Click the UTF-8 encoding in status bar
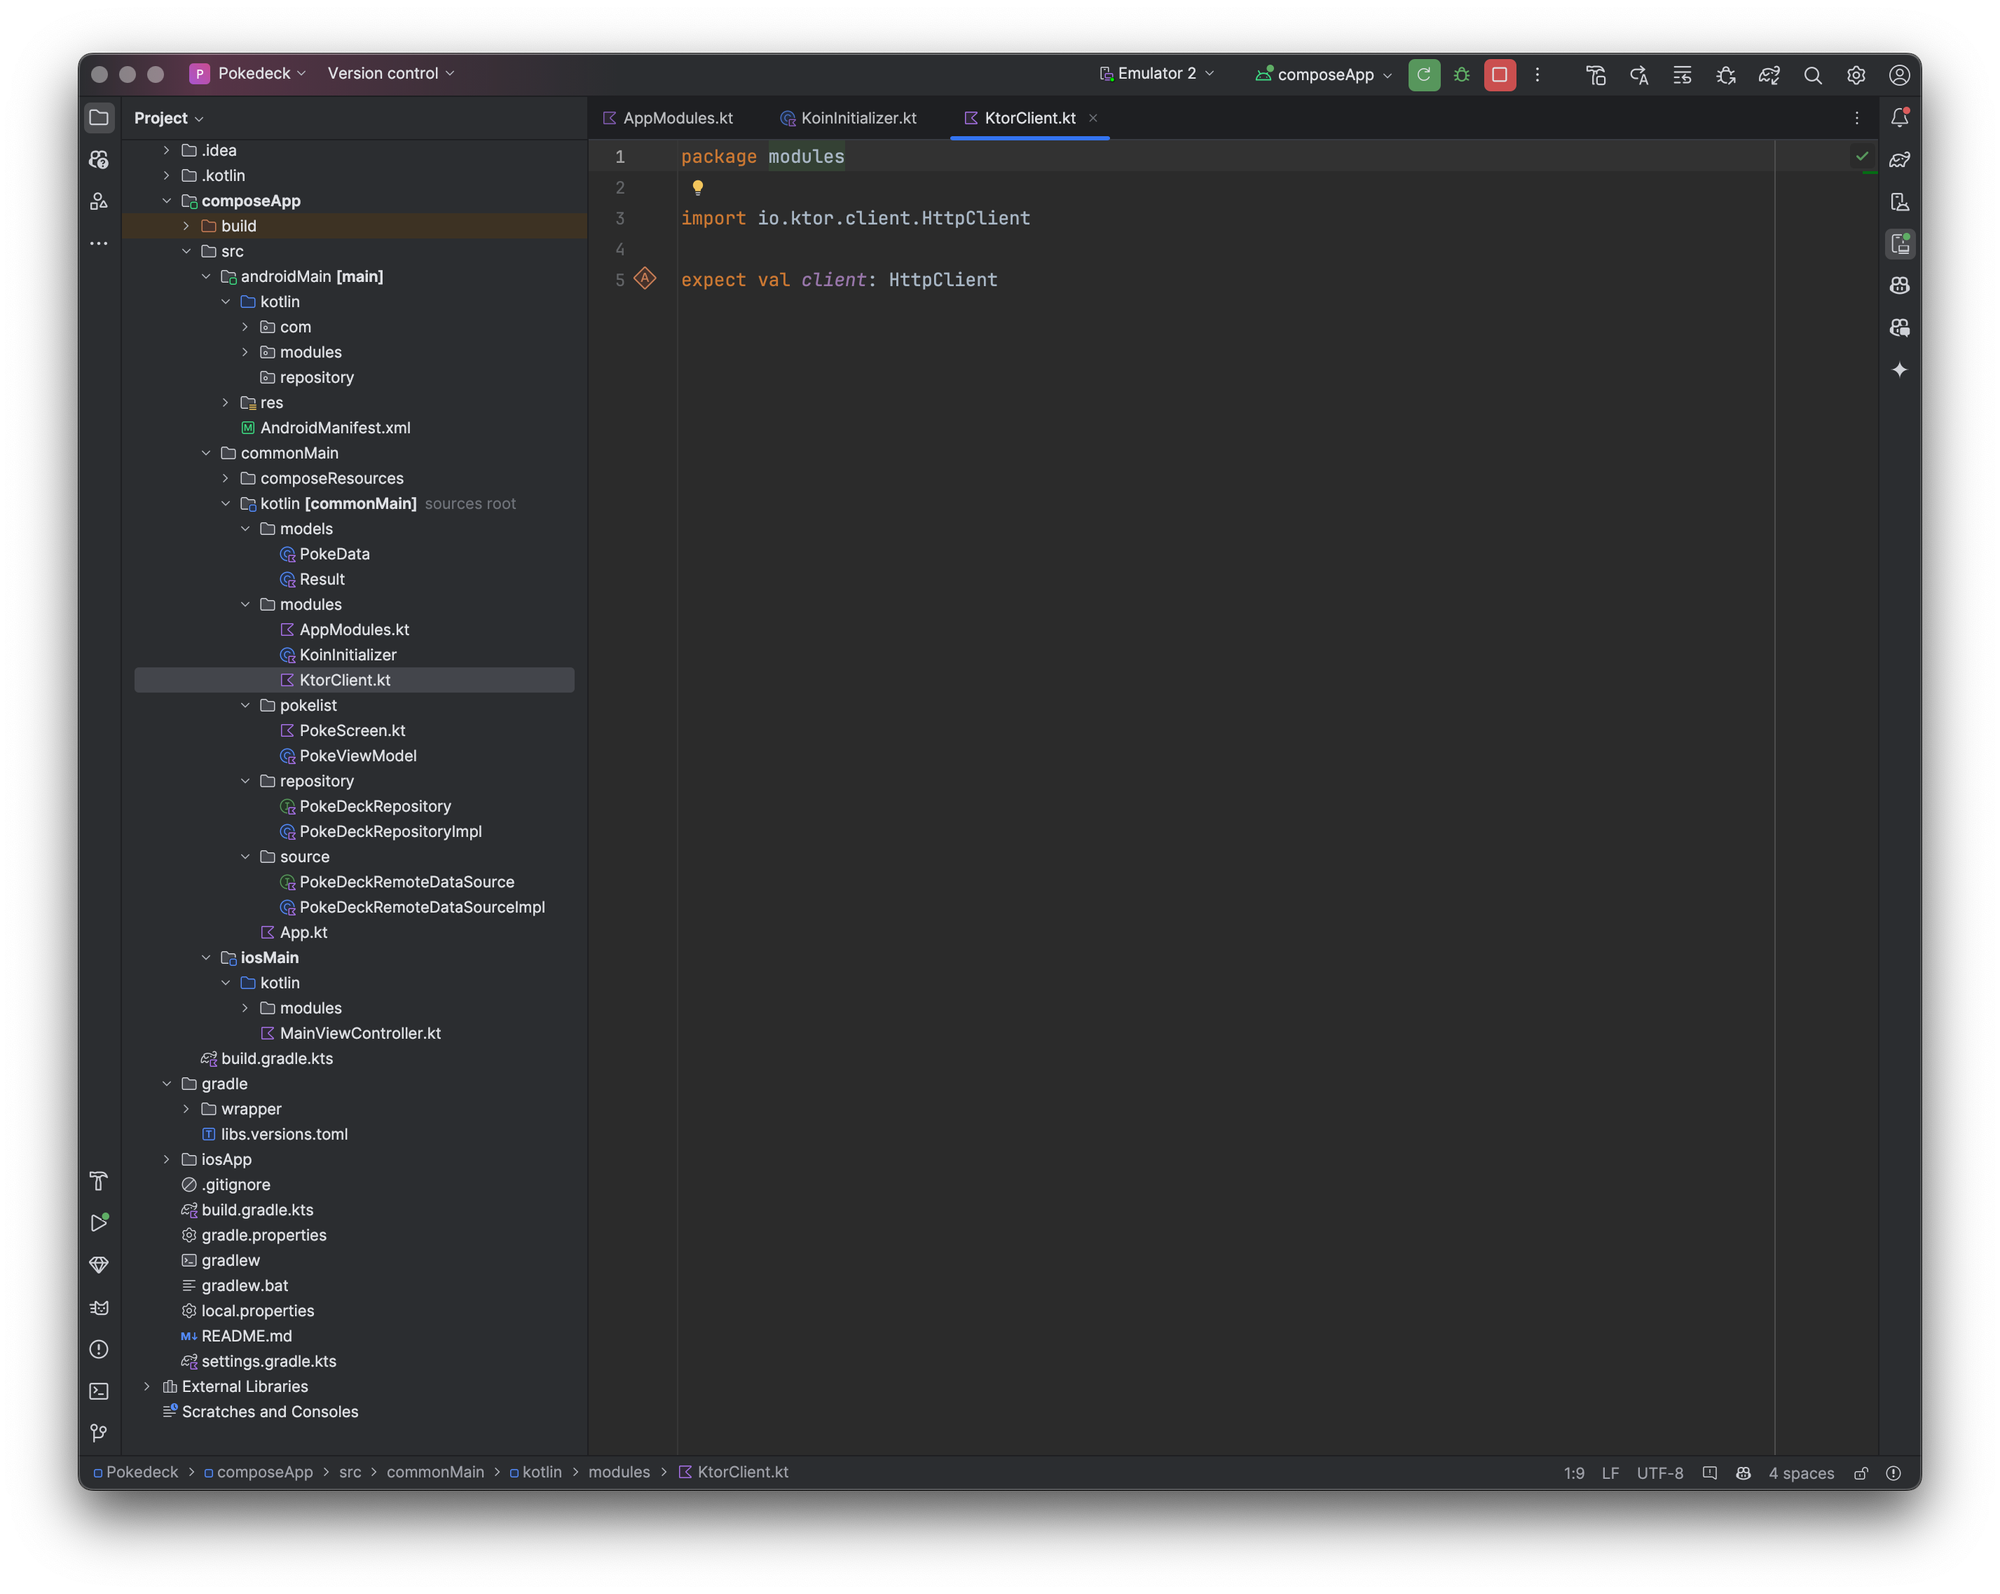This screenshot has width=2000, height=1594. pos(1659,1473)
